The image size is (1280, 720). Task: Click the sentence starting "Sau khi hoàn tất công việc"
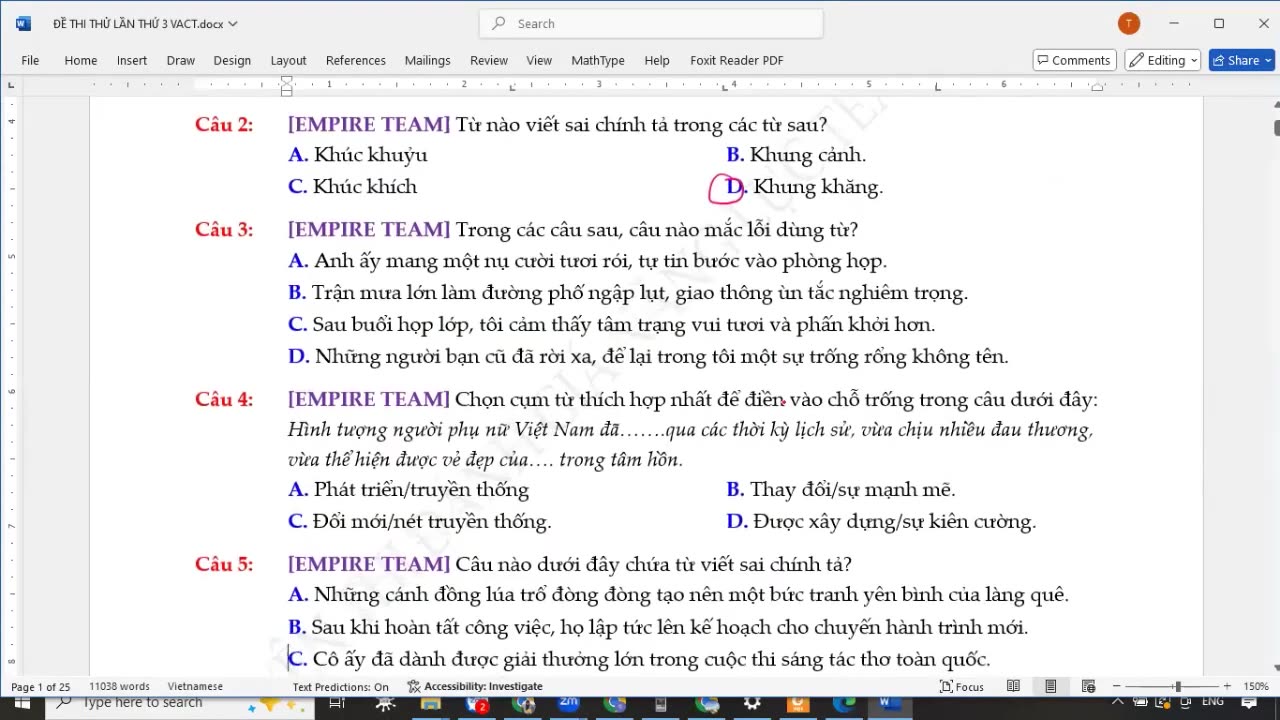click(670, 628)
